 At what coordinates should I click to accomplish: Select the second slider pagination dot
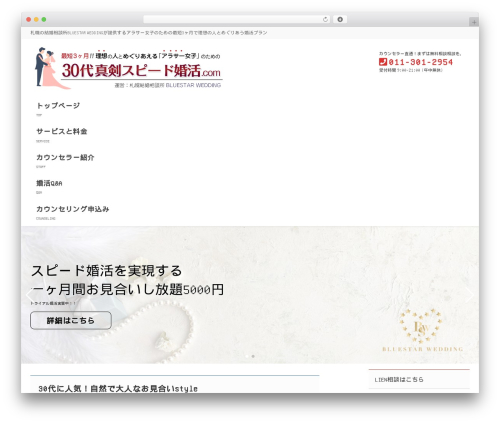tap(253, 356)
